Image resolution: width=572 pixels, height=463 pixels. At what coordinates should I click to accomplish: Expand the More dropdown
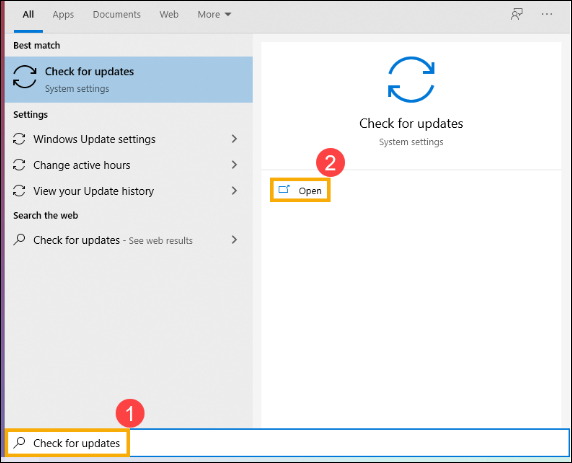214,15
